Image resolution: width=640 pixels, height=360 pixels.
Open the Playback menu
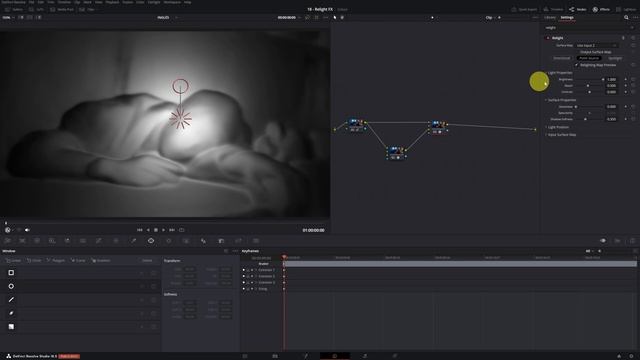[x=112, y=2]
